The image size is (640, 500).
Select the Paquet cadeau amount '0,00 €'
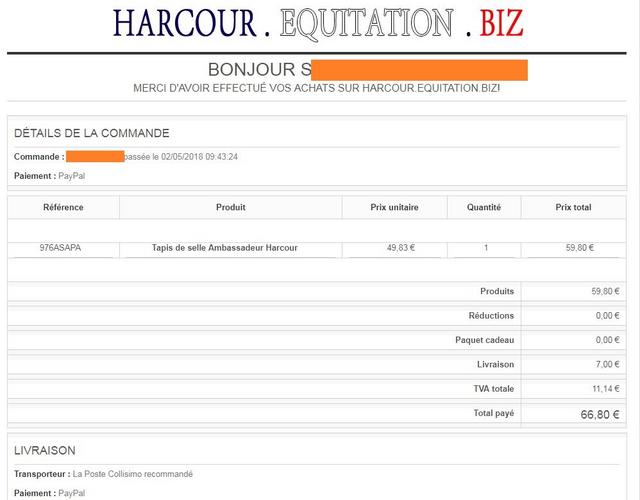click(x=607, y=340)
